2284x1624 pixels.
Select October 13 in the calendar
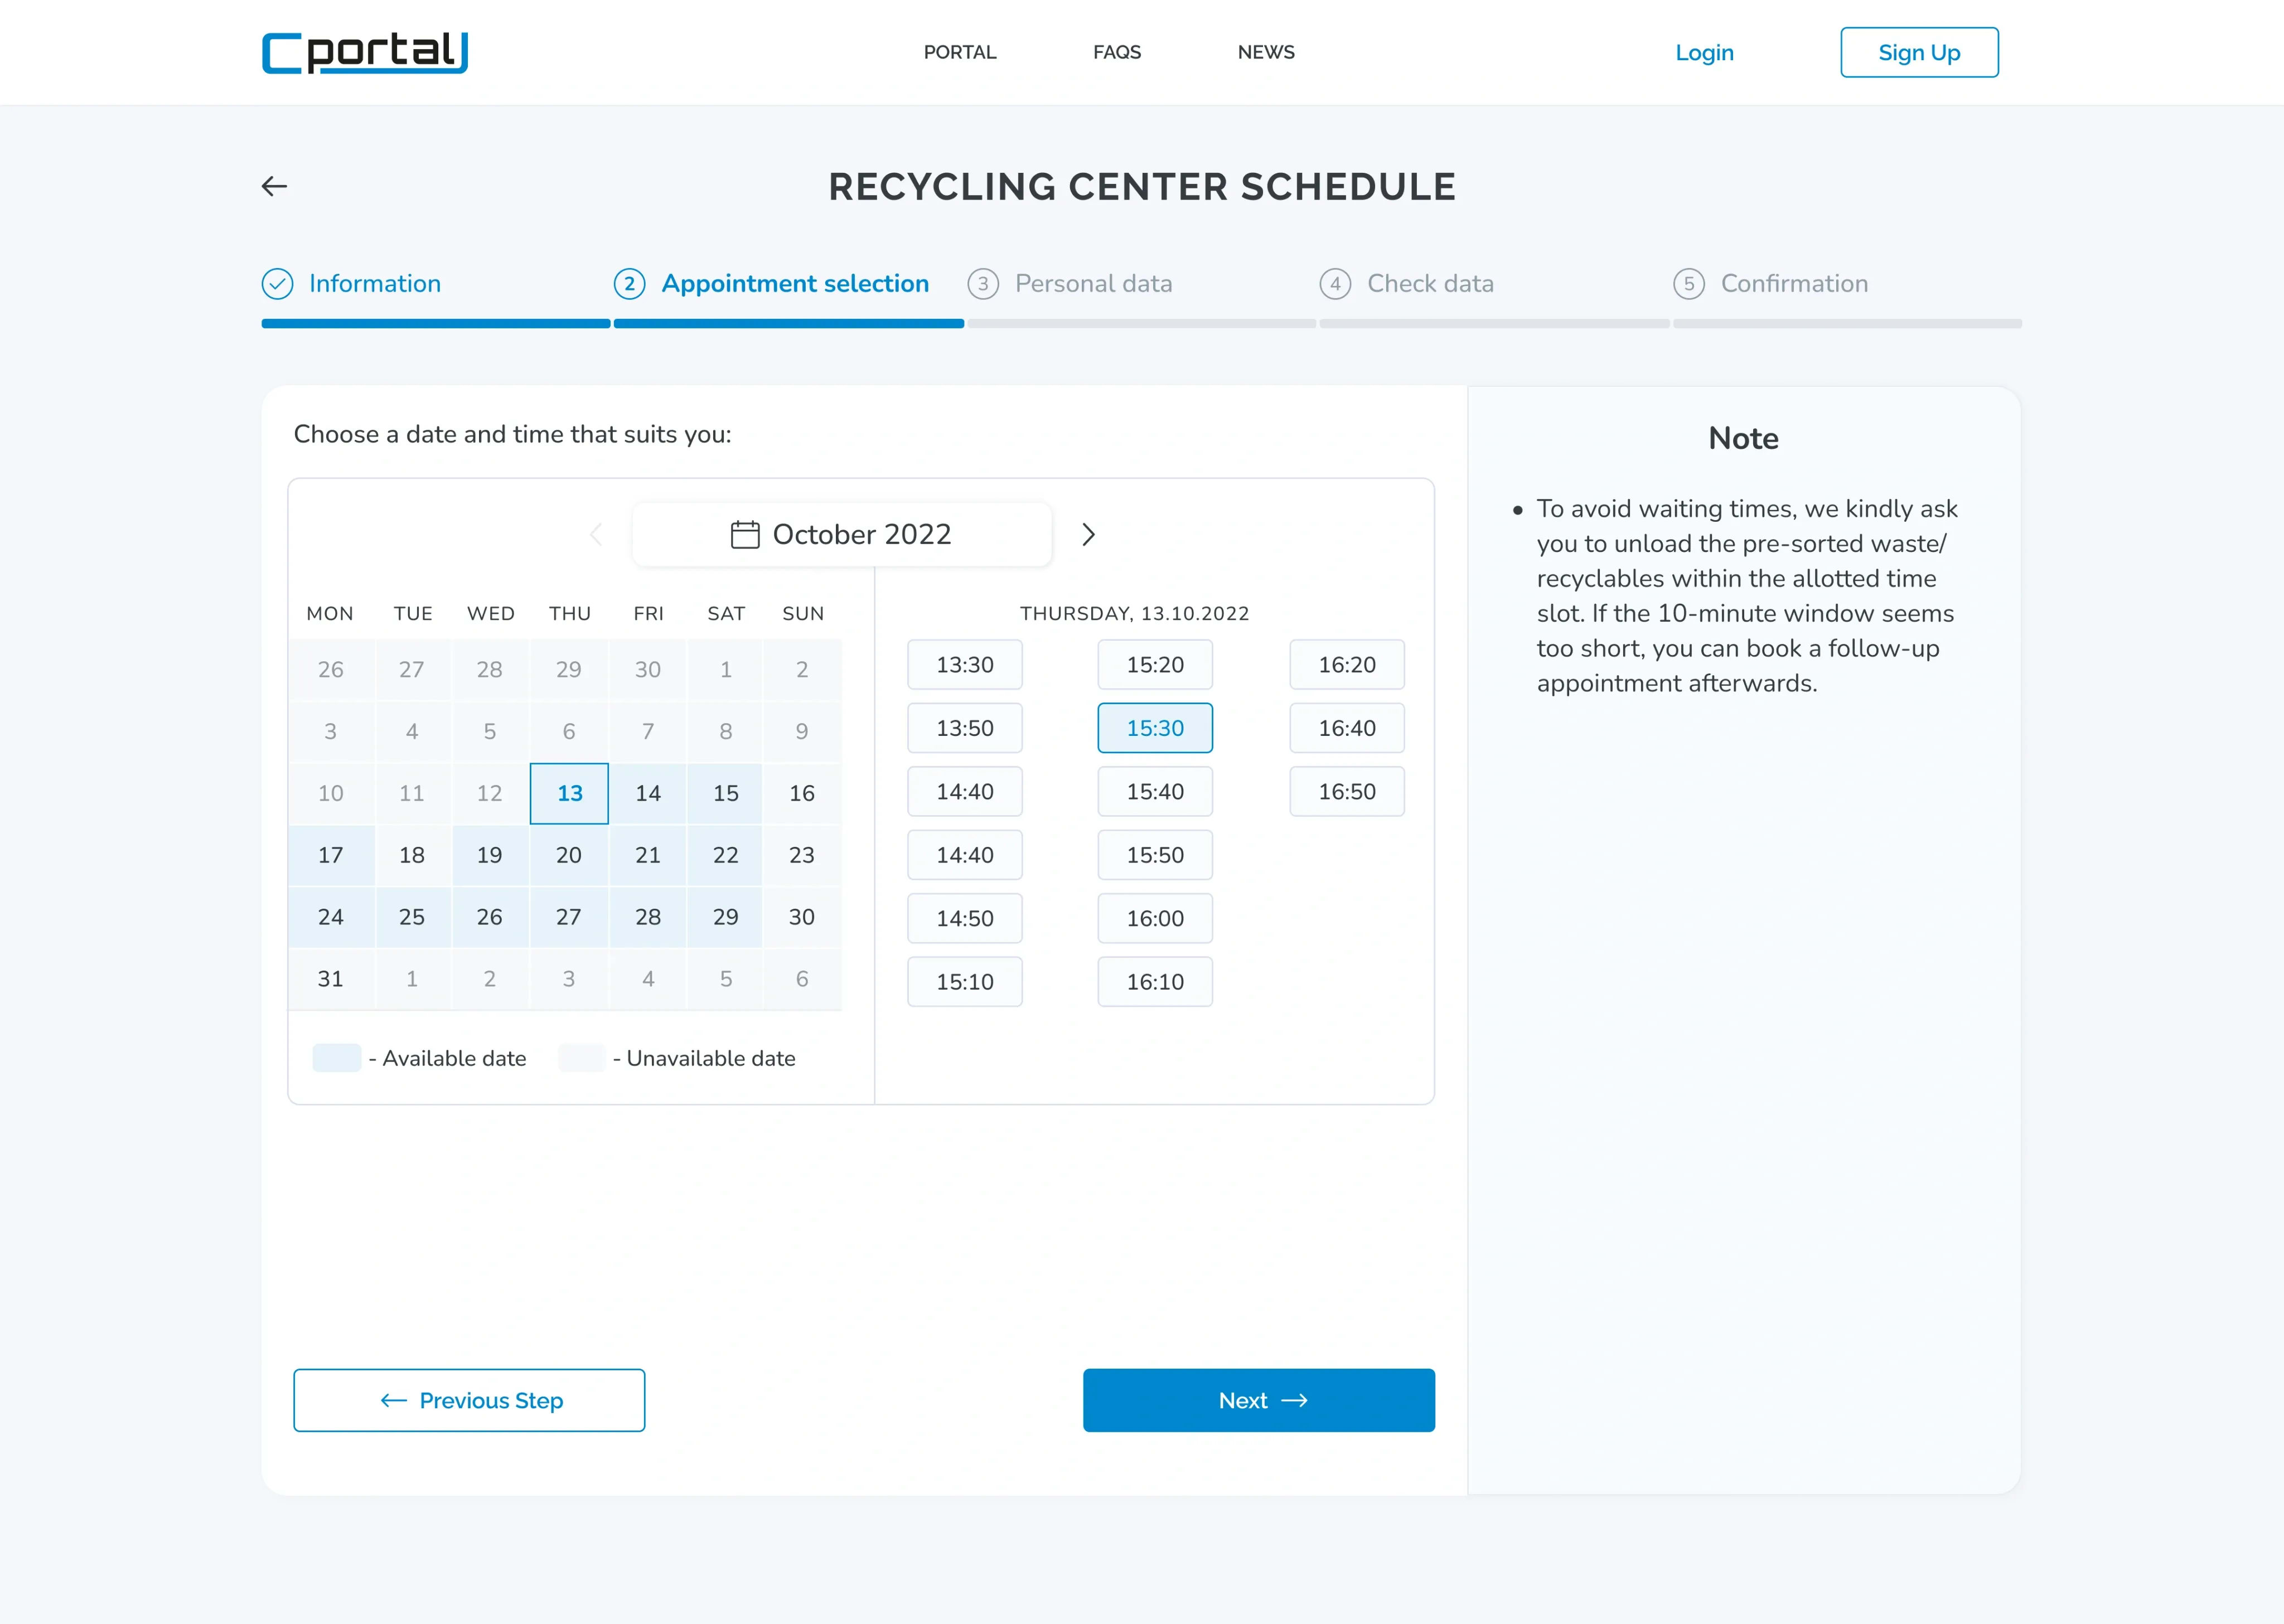(569, 793)
